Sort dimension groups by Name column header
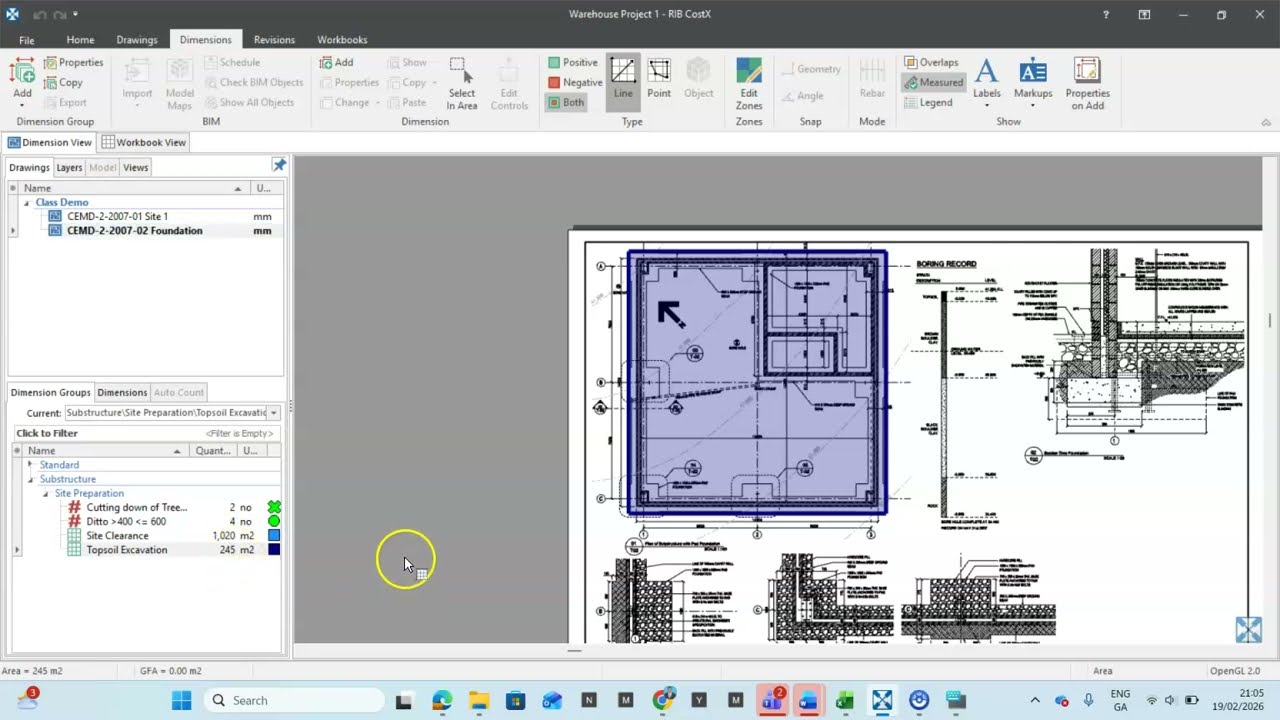 point(105,451)
